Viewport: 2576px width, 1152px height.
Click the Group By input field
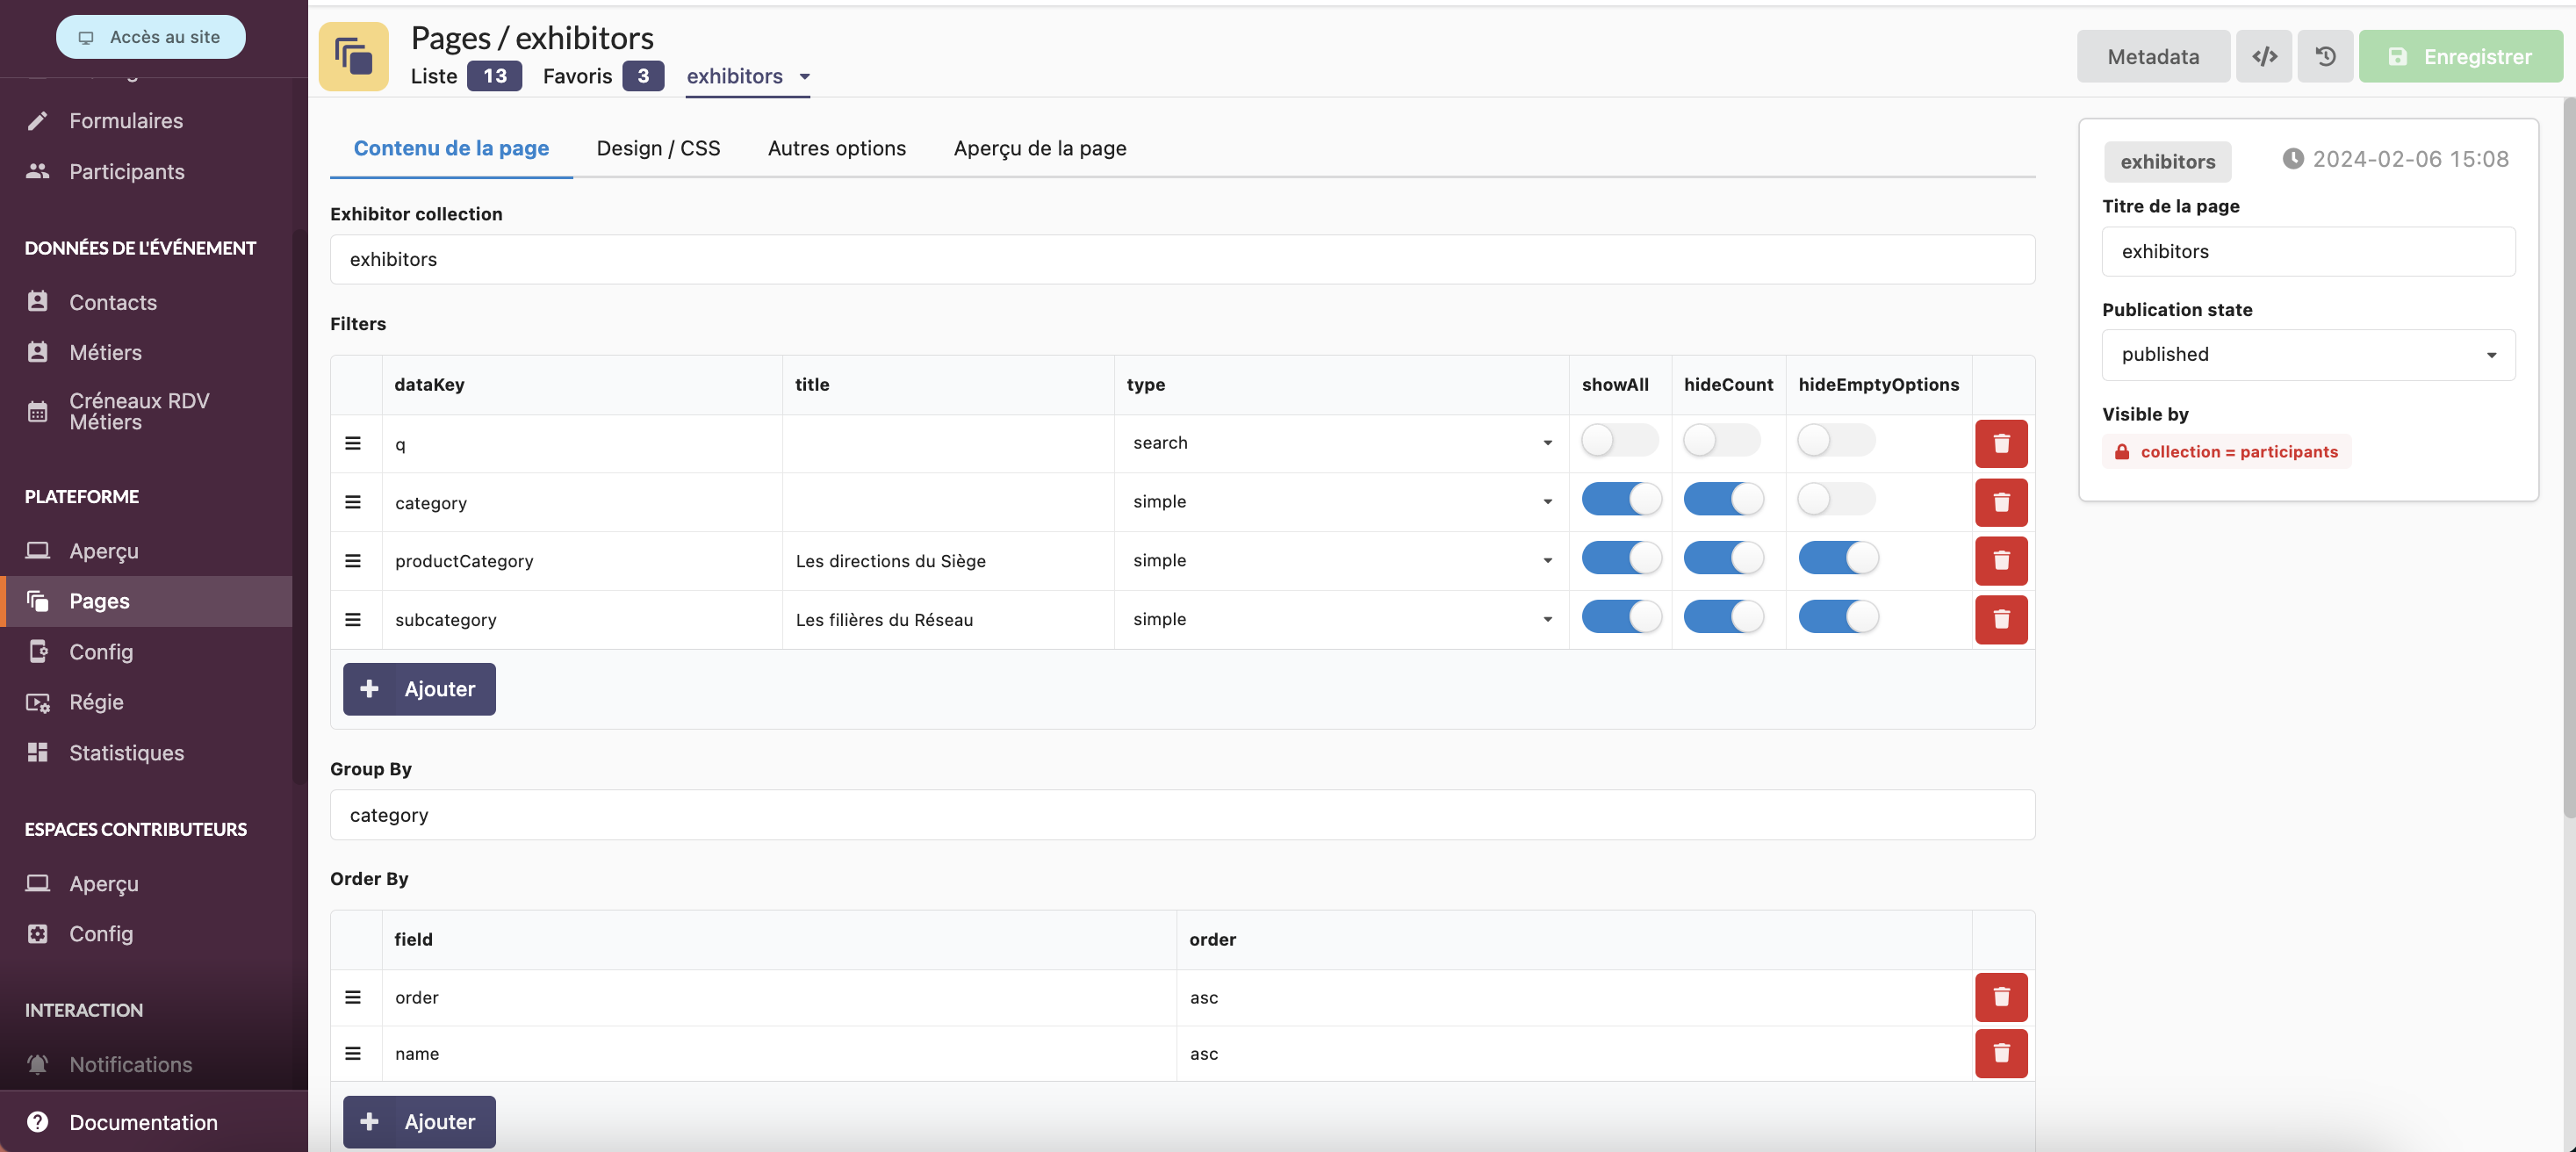coord(1182,815)
